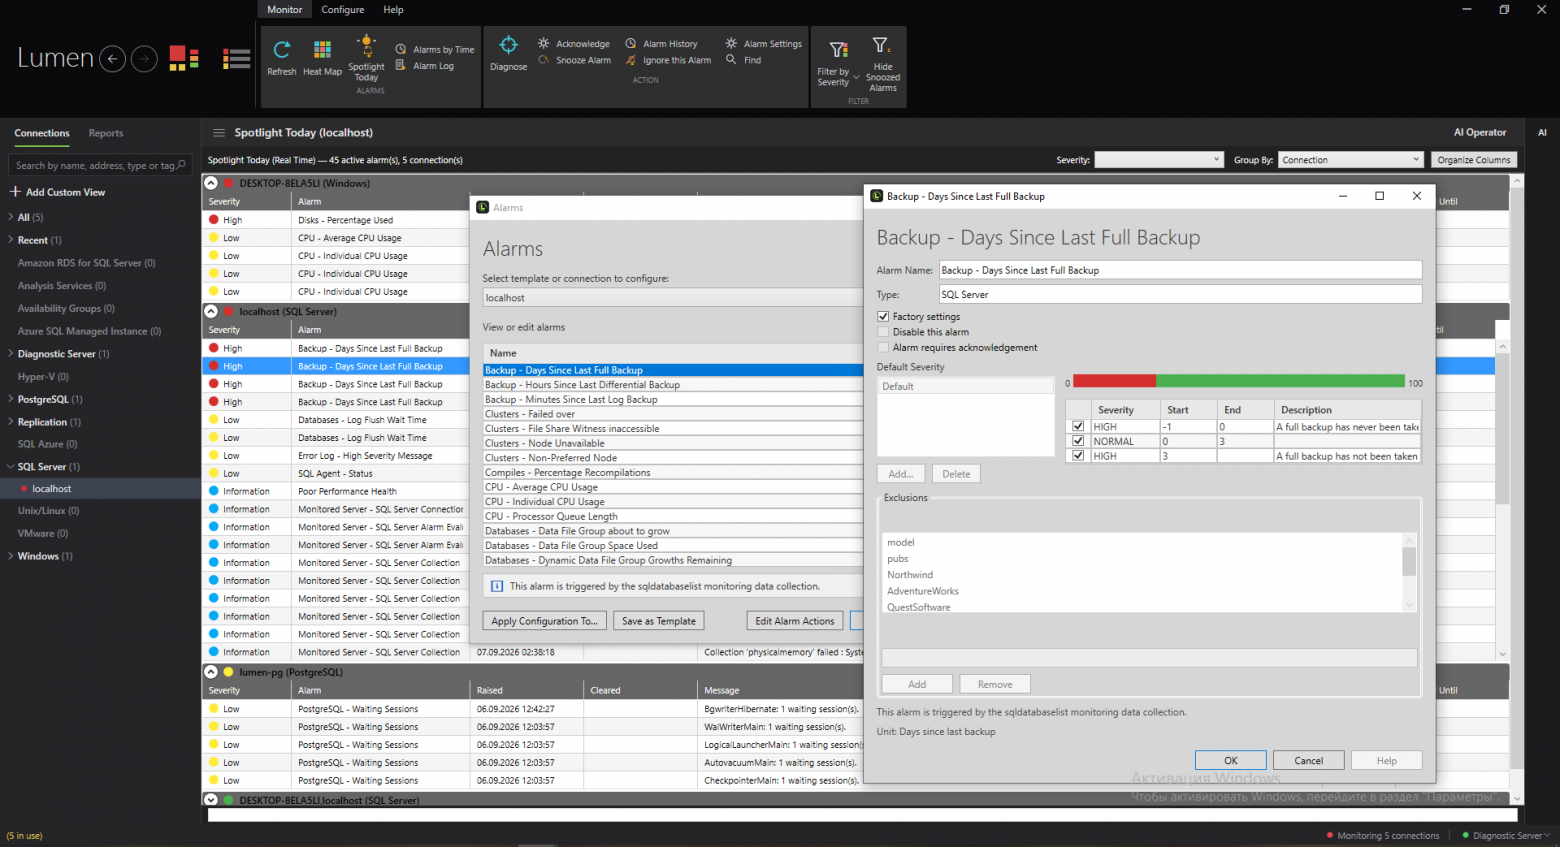Viewport: 1560px width, 847px height.
Task: Open Spotlight Today from the ribbon
Action: point(366,58)
